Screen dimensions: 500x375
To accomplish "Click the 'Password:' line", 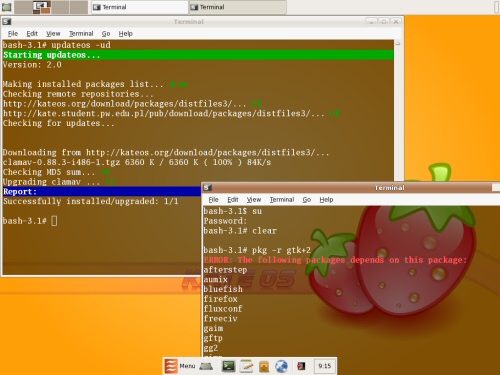I will [x=225, y=221].
